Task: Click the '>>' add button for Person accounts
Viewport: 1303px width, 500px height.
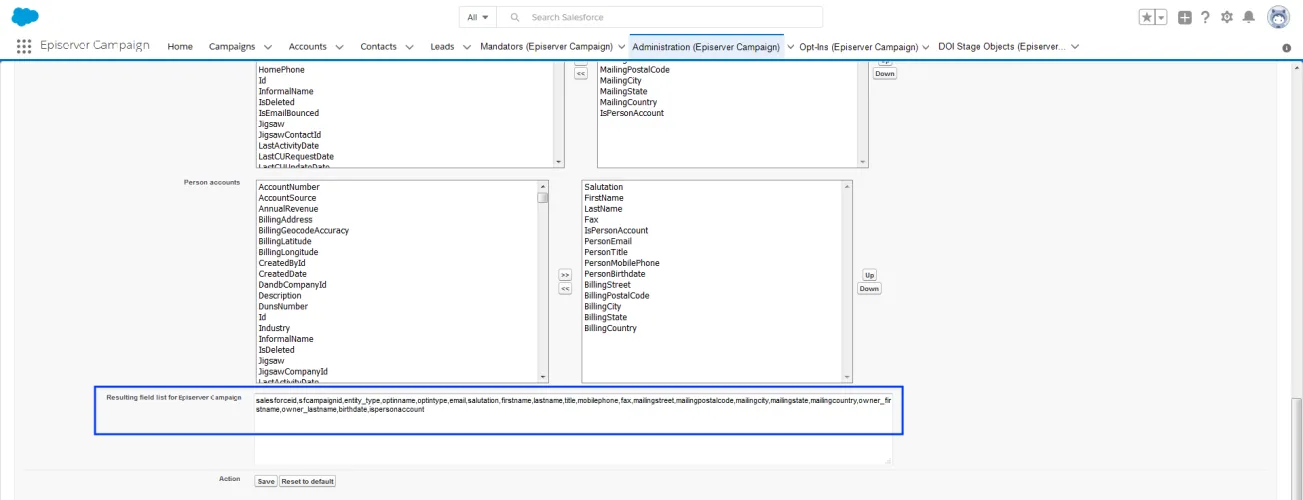Action: click(564, 274)
